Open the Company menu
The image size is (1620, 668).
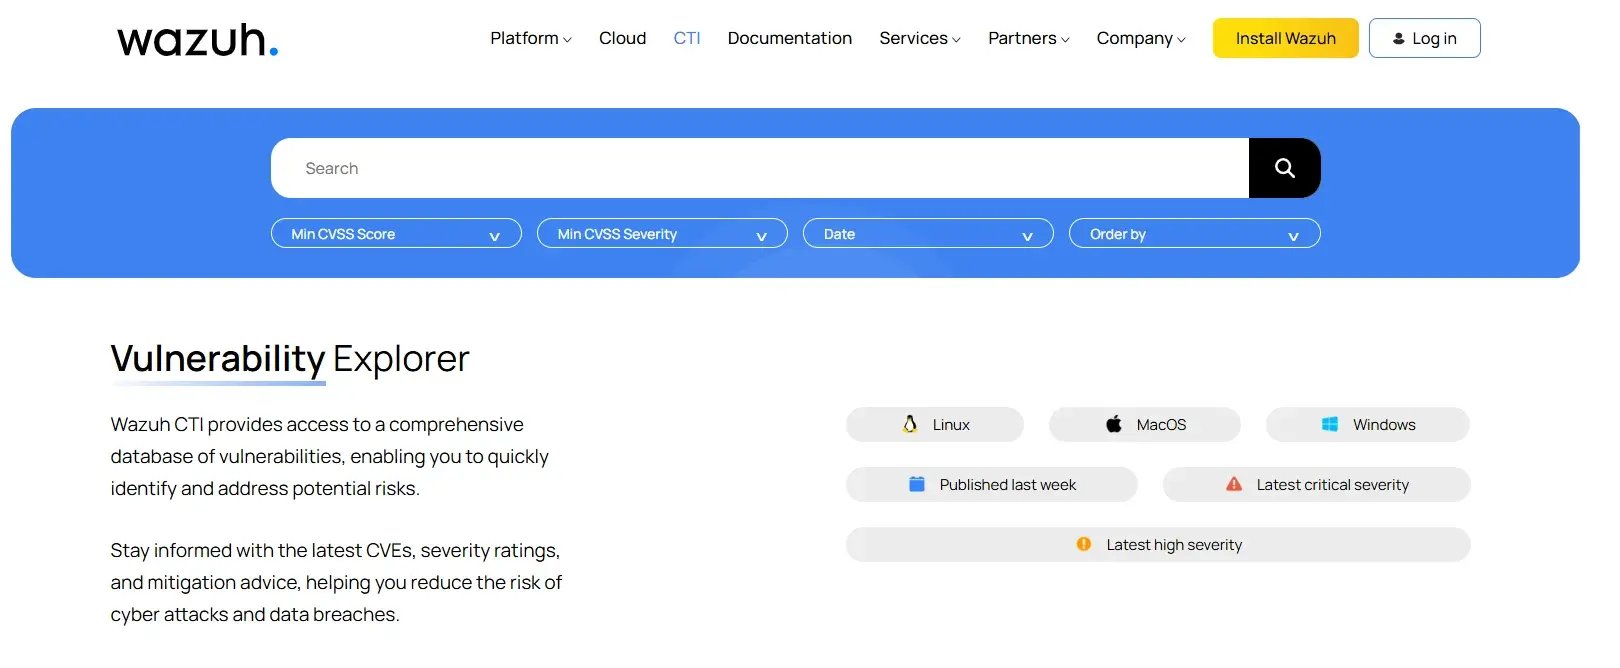tap(1140, 38)
